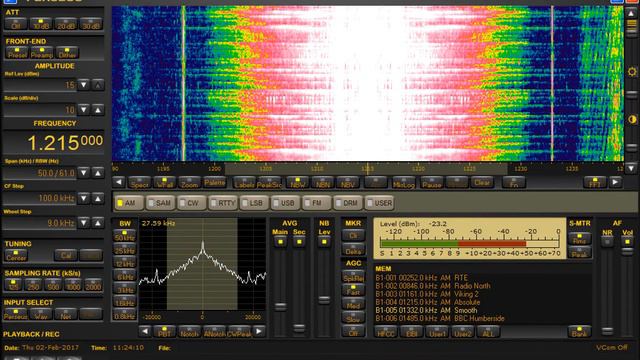Screen dimensions: 640x360
Task: Select LSB demodulation mode
Action: [x=254, y=203]
